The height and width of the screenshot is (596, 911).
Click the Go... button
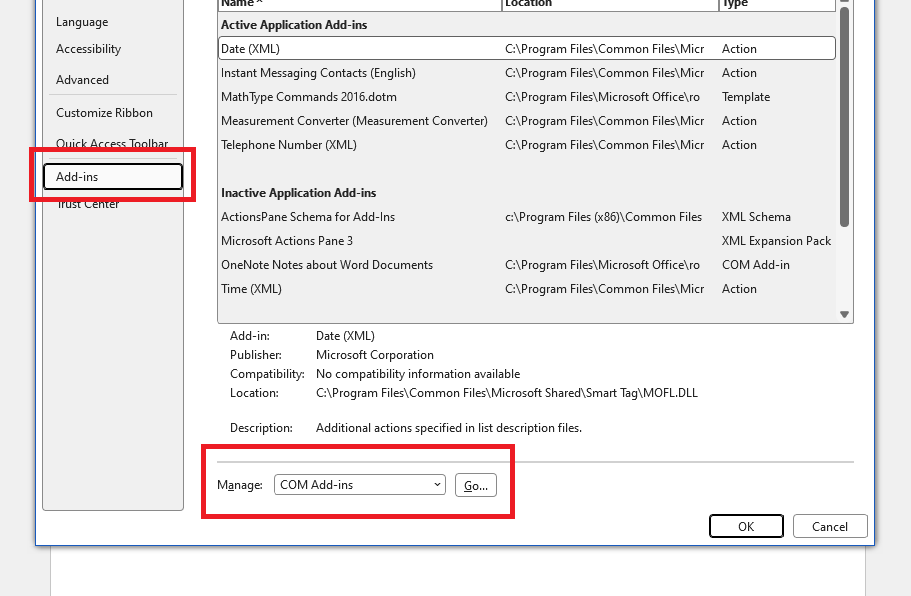coord(476,486)
